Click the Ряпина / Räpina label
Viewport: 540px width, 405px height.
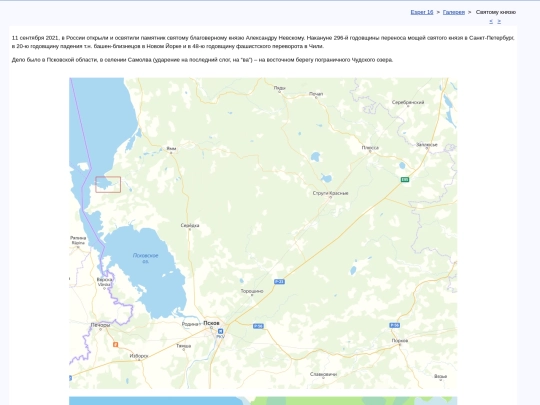point(78,240)
